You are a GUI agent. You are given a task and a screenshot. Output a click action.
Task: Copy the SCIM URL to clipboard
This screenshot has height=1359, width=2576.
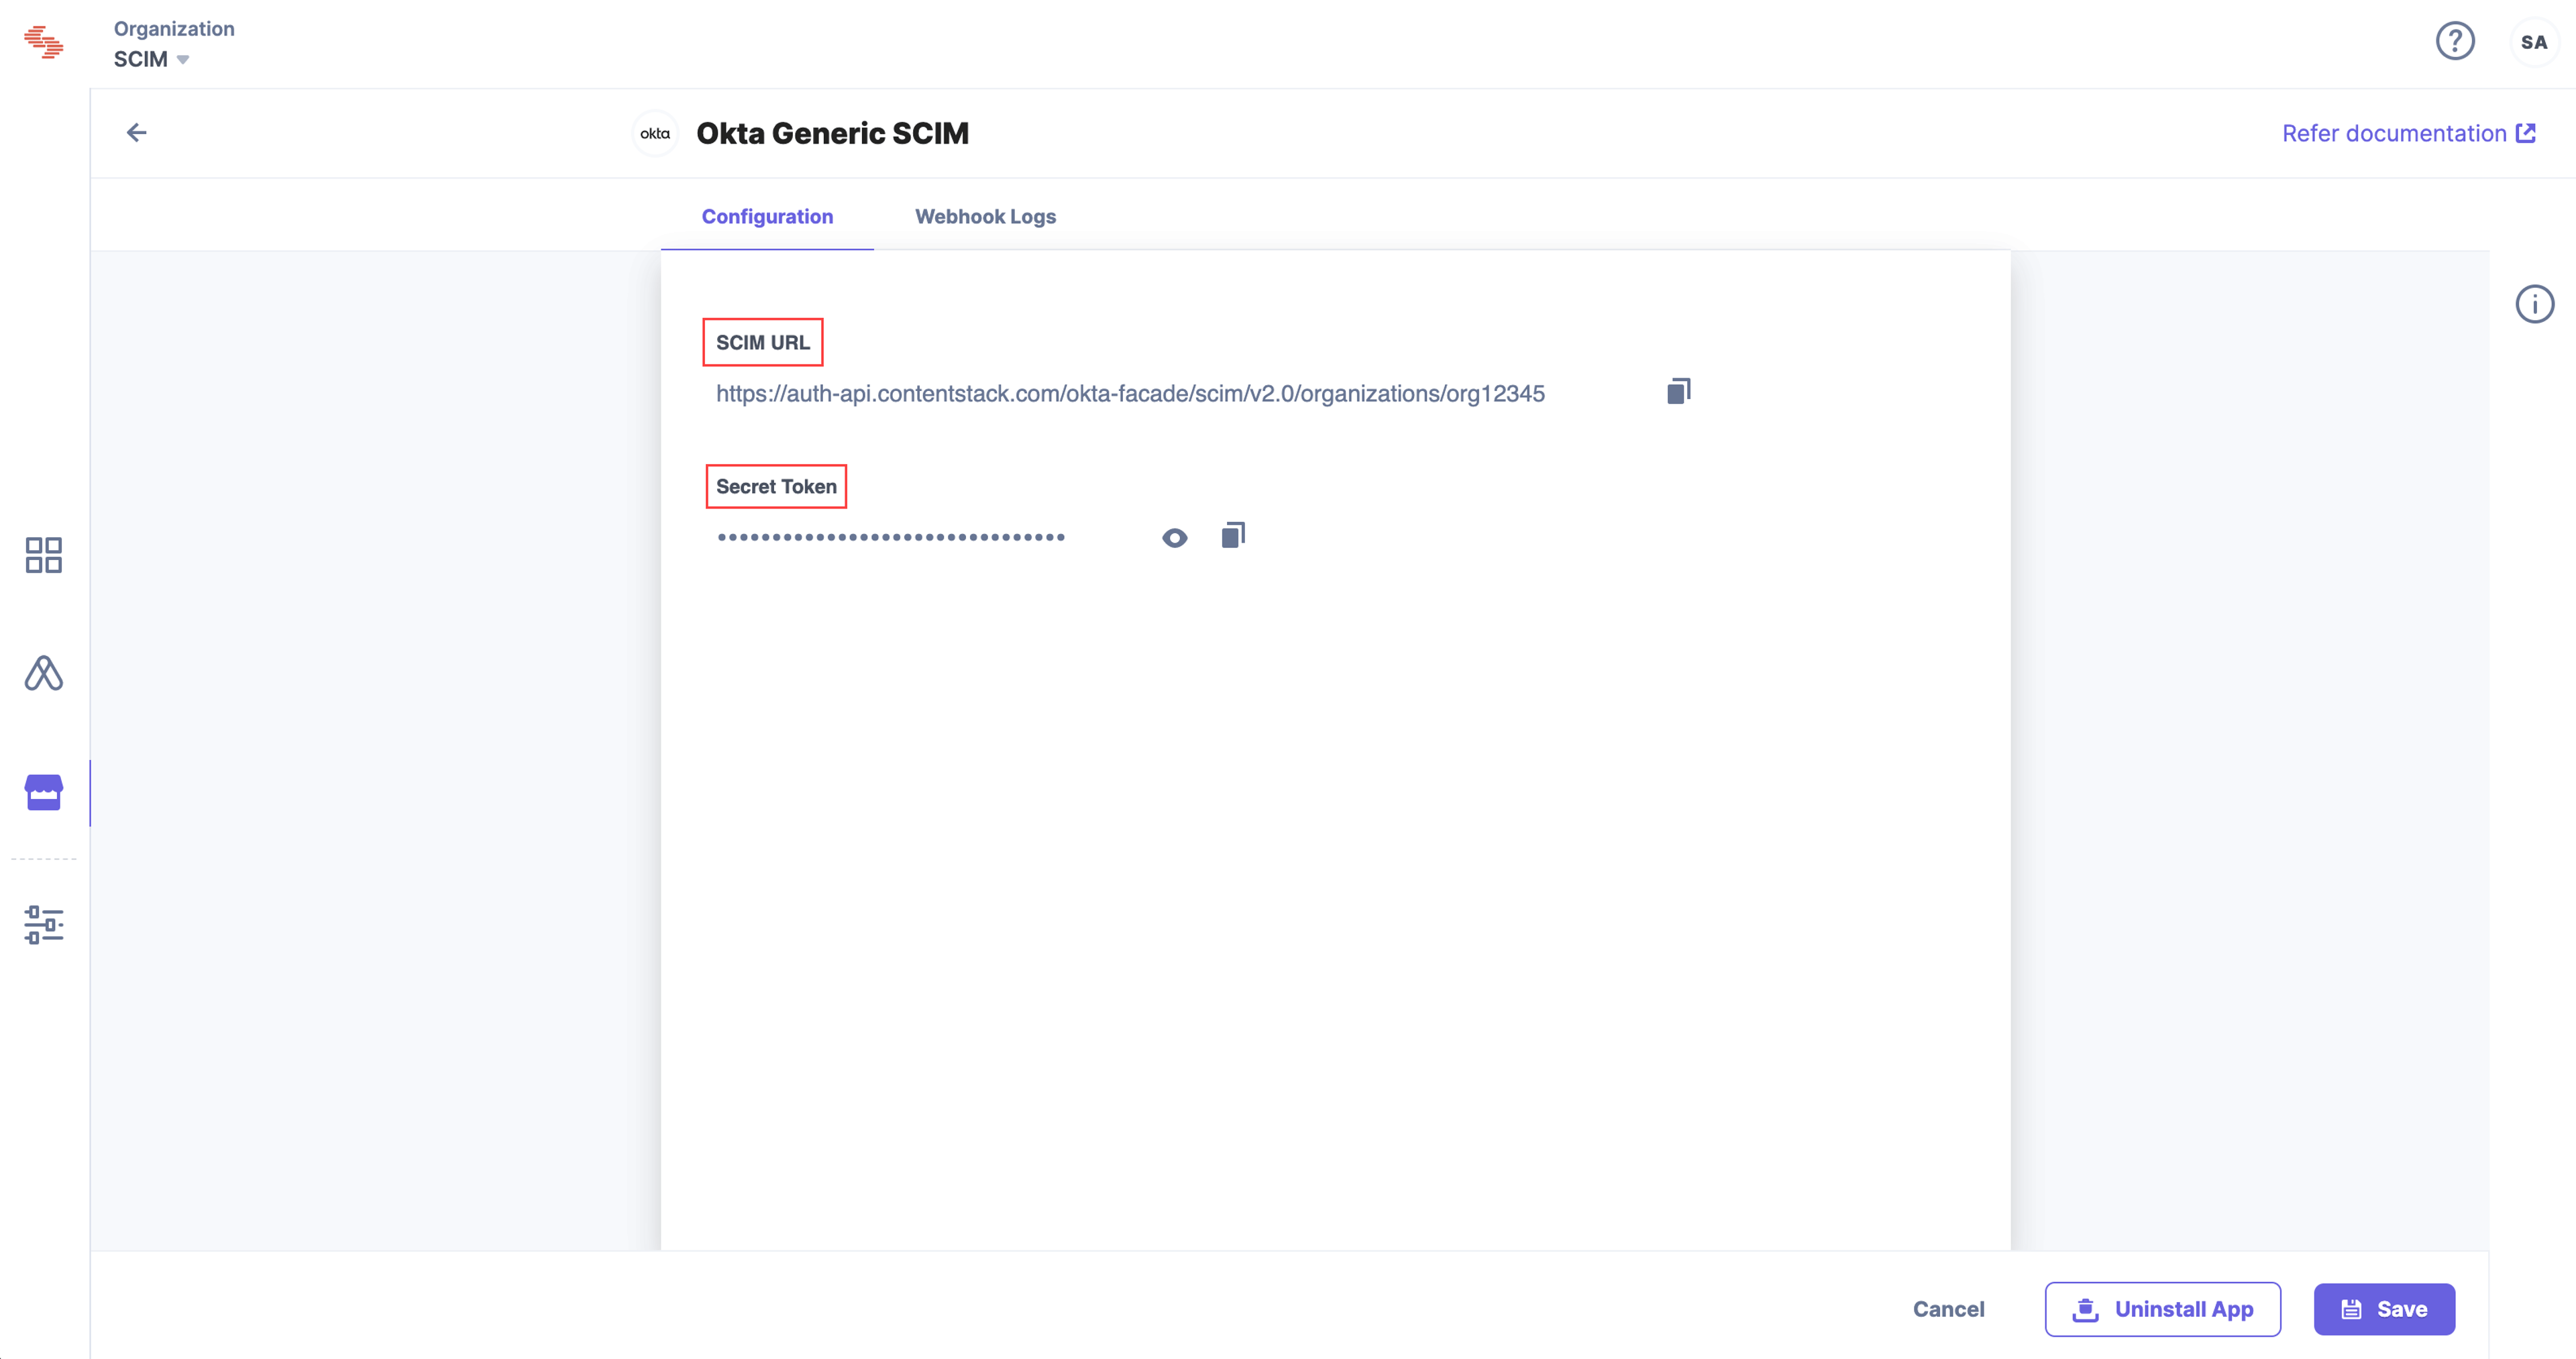tap(1678, 391)
